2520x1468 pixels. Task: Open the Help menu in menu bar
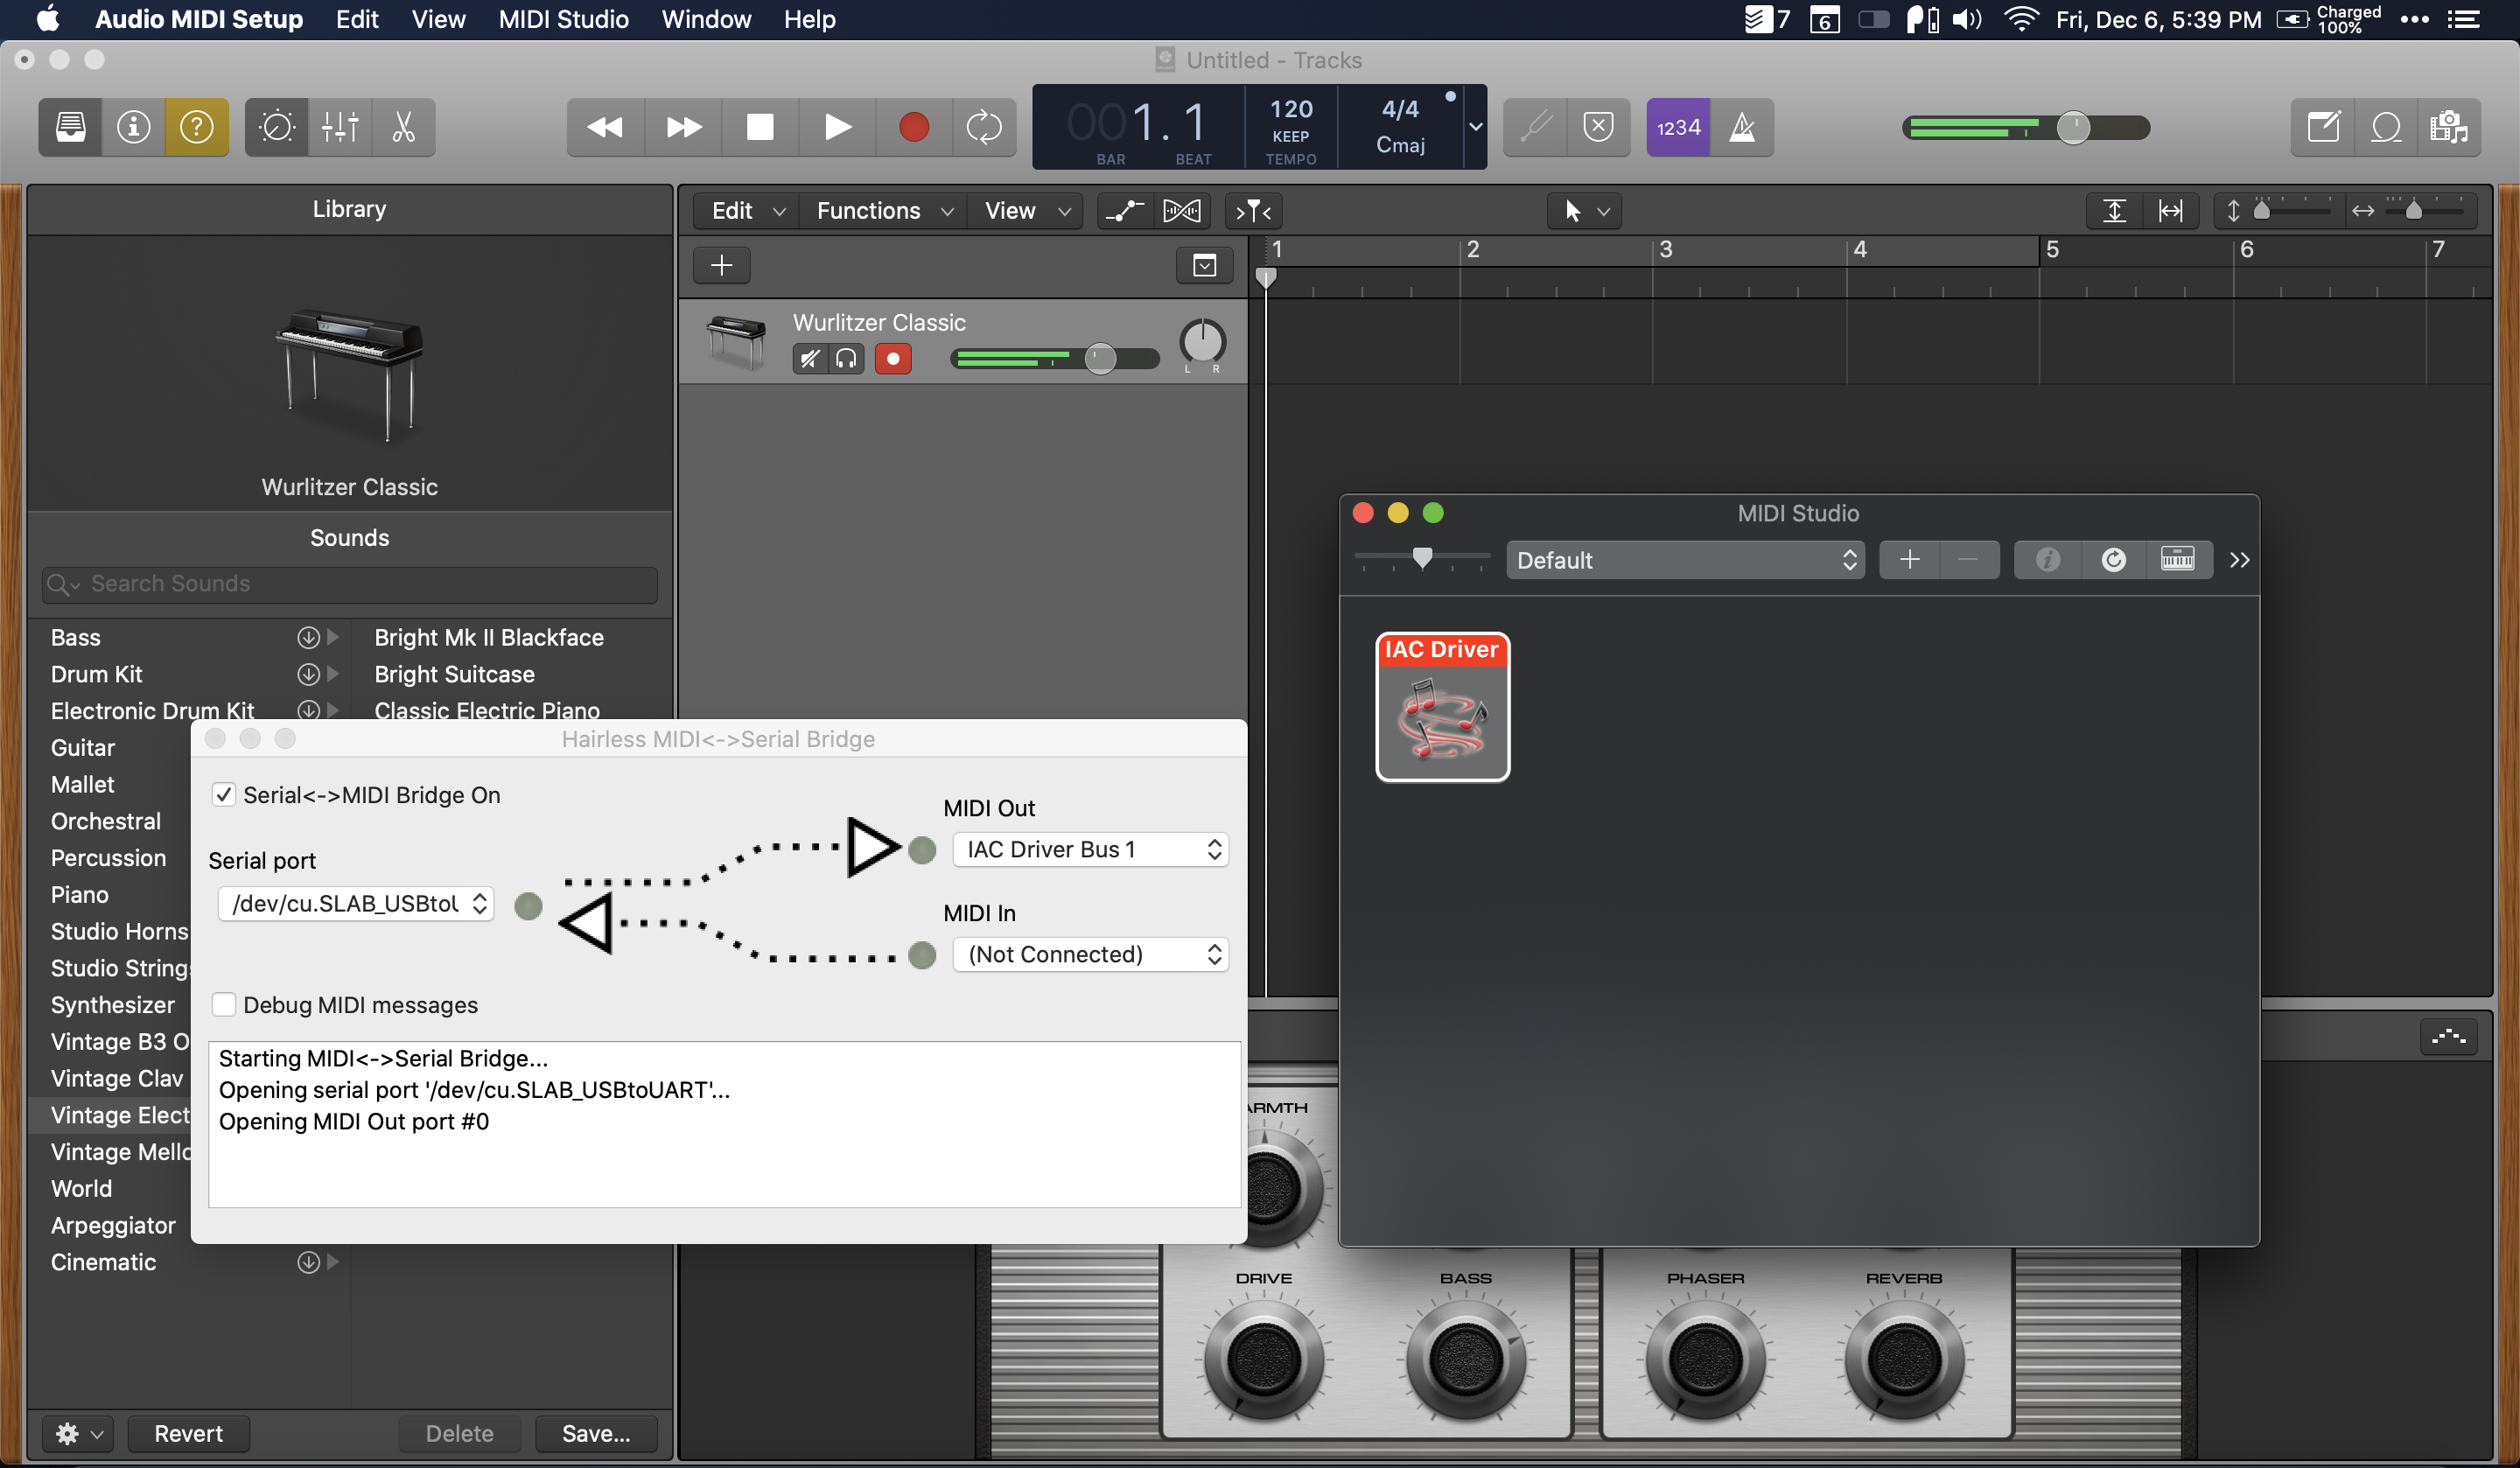809,19
